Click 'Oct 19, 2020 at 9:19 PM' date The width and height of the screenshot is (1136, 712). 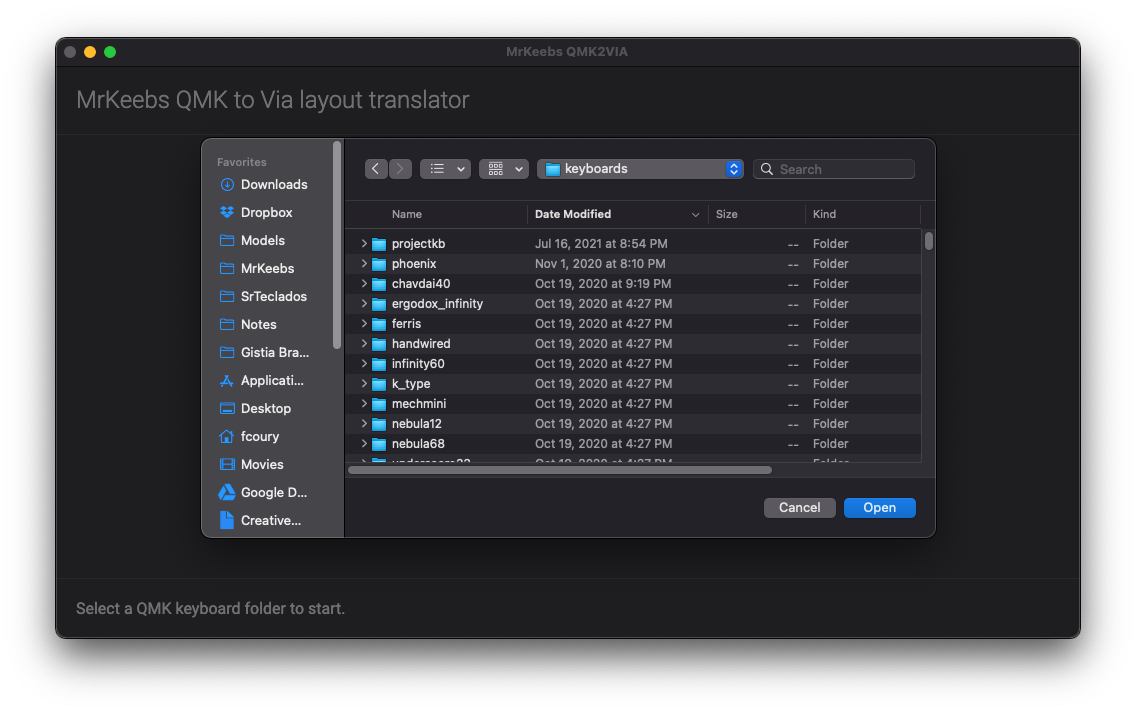603,284
